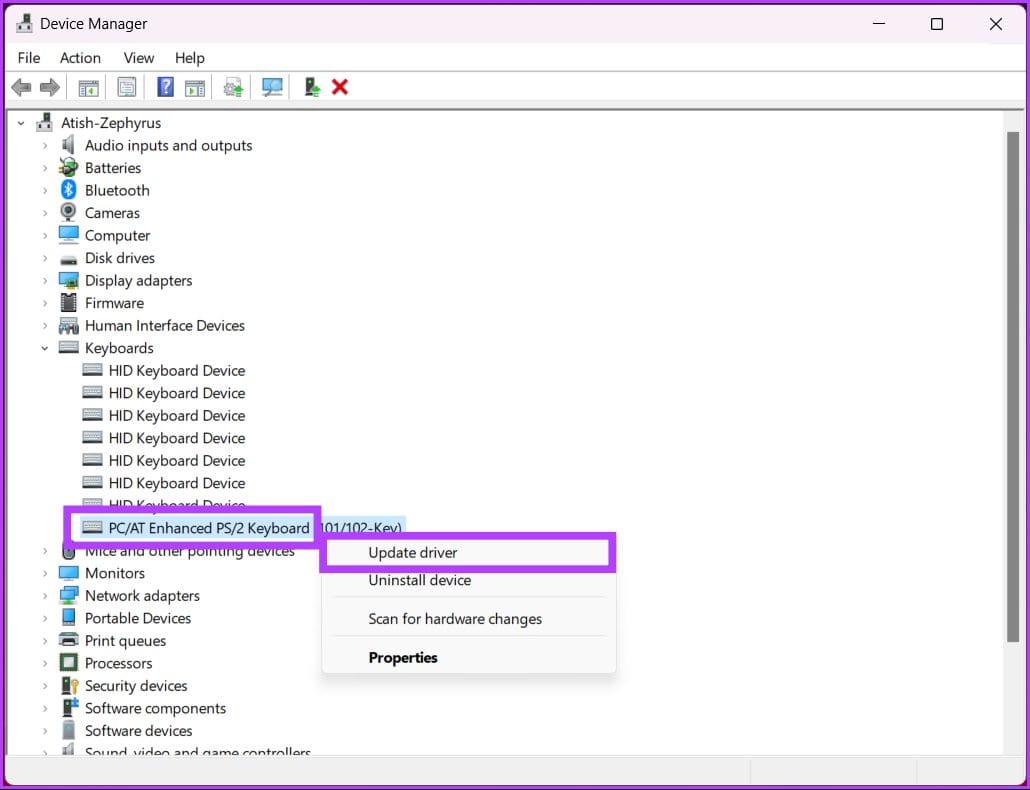The width and height of the screenshot is (1030, 790).
Task: Expand the Bluetooth category chevron
Action: 45,190
